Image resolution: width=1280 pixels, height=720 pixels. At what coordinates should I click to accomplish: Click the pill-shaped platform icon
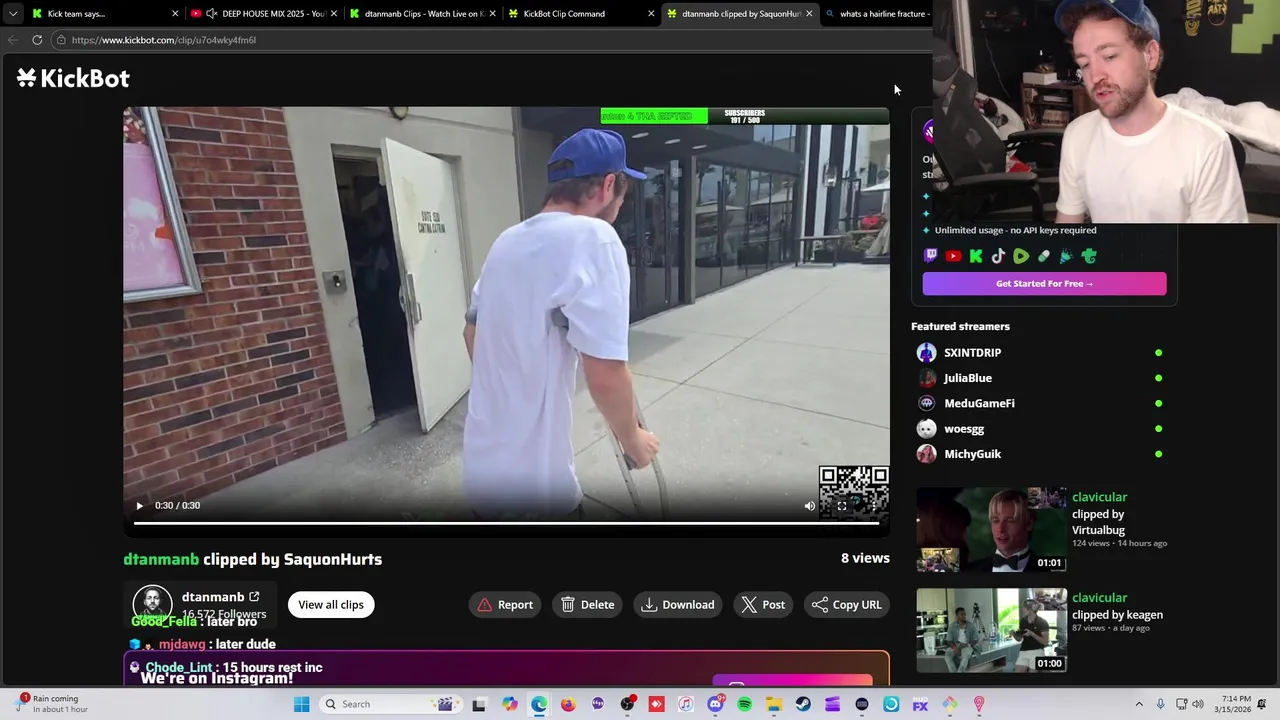tap(1044, 256)
